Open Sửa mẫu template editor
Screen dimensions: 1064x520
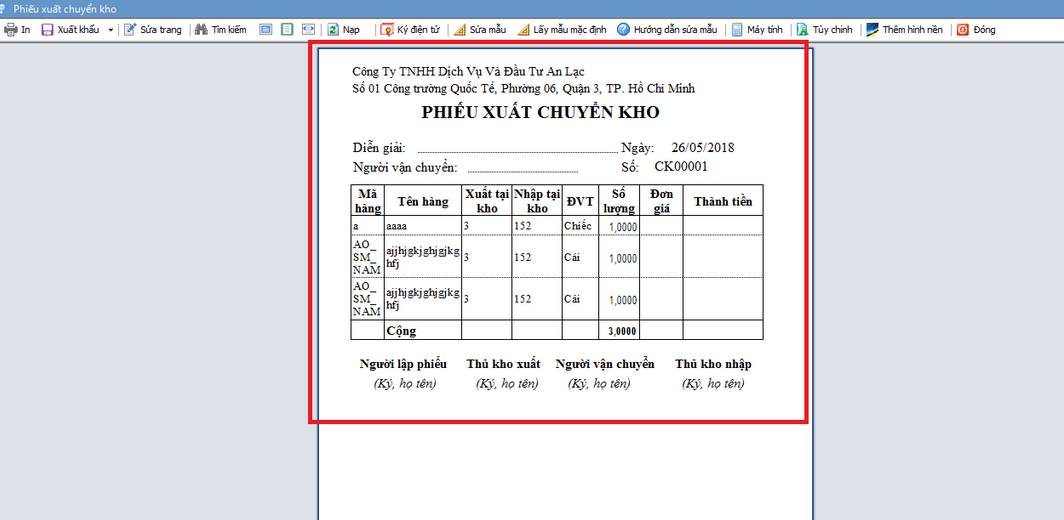480,30
